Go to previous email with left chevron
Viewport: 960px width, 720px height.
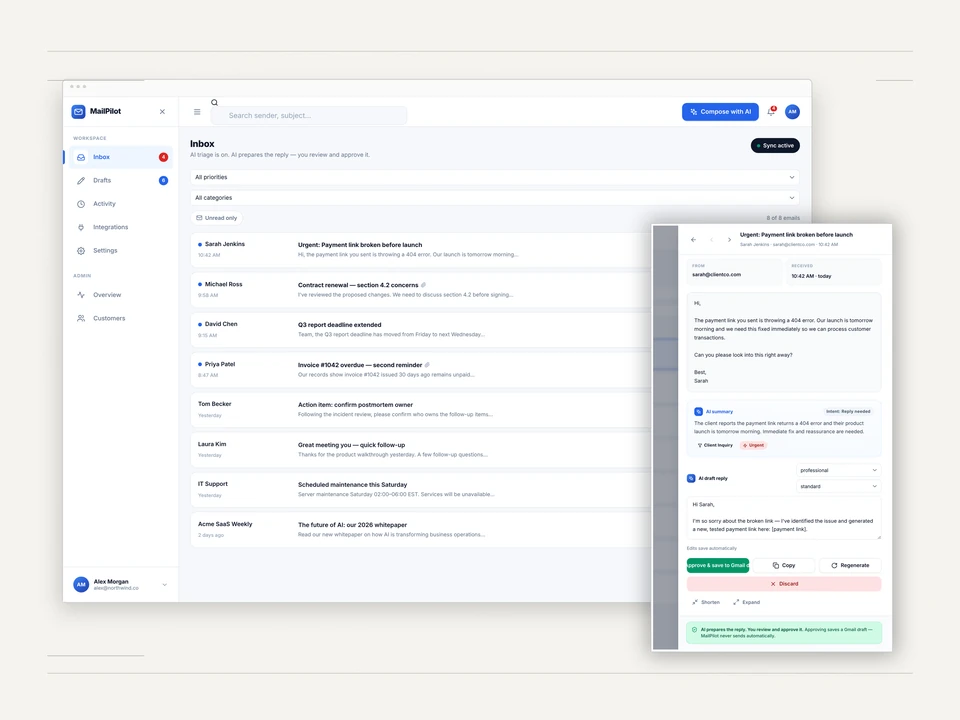click(x=711, y=240)
